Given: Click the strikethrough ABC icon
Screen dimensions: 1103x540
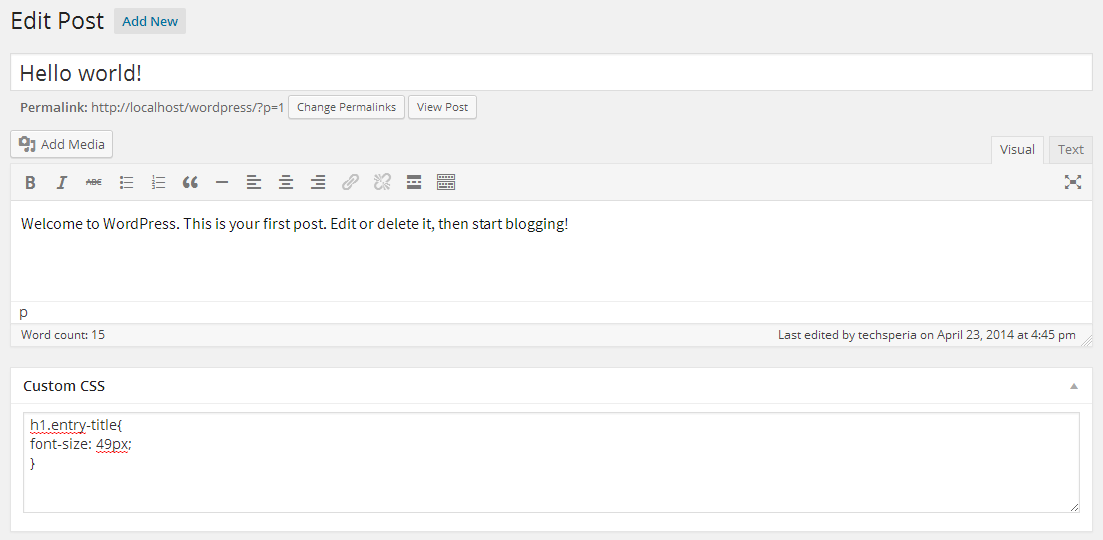Looking at the screenshot, I should 94,183.
